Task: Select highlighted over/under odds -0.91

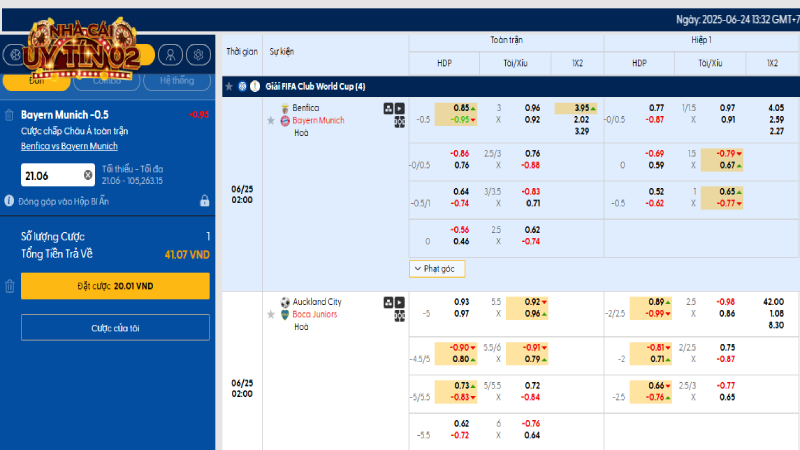Action: coord(531,347)
